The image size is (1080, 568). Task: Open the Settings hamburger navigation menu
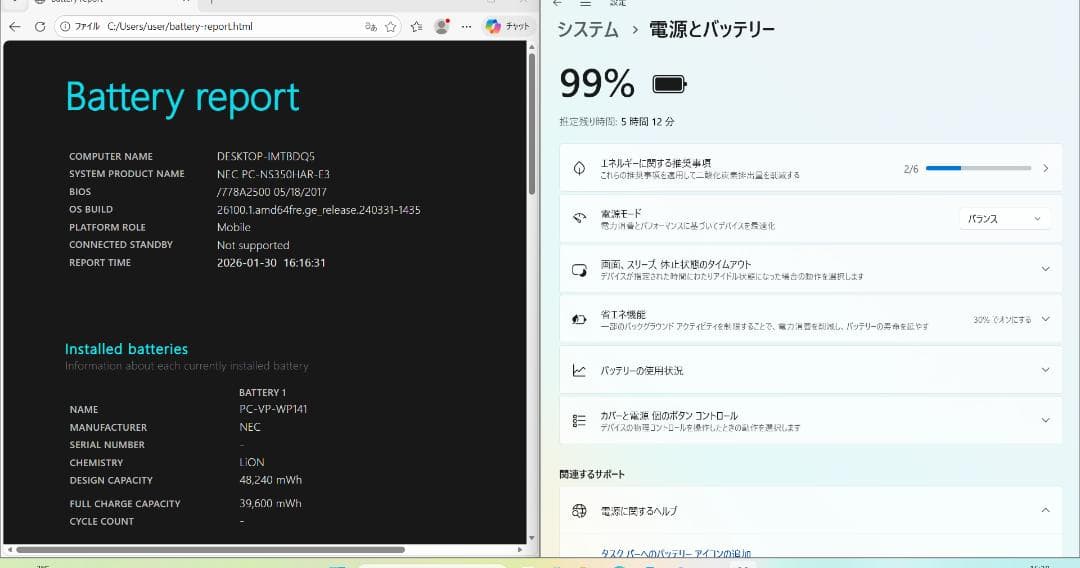click(586, 4)
